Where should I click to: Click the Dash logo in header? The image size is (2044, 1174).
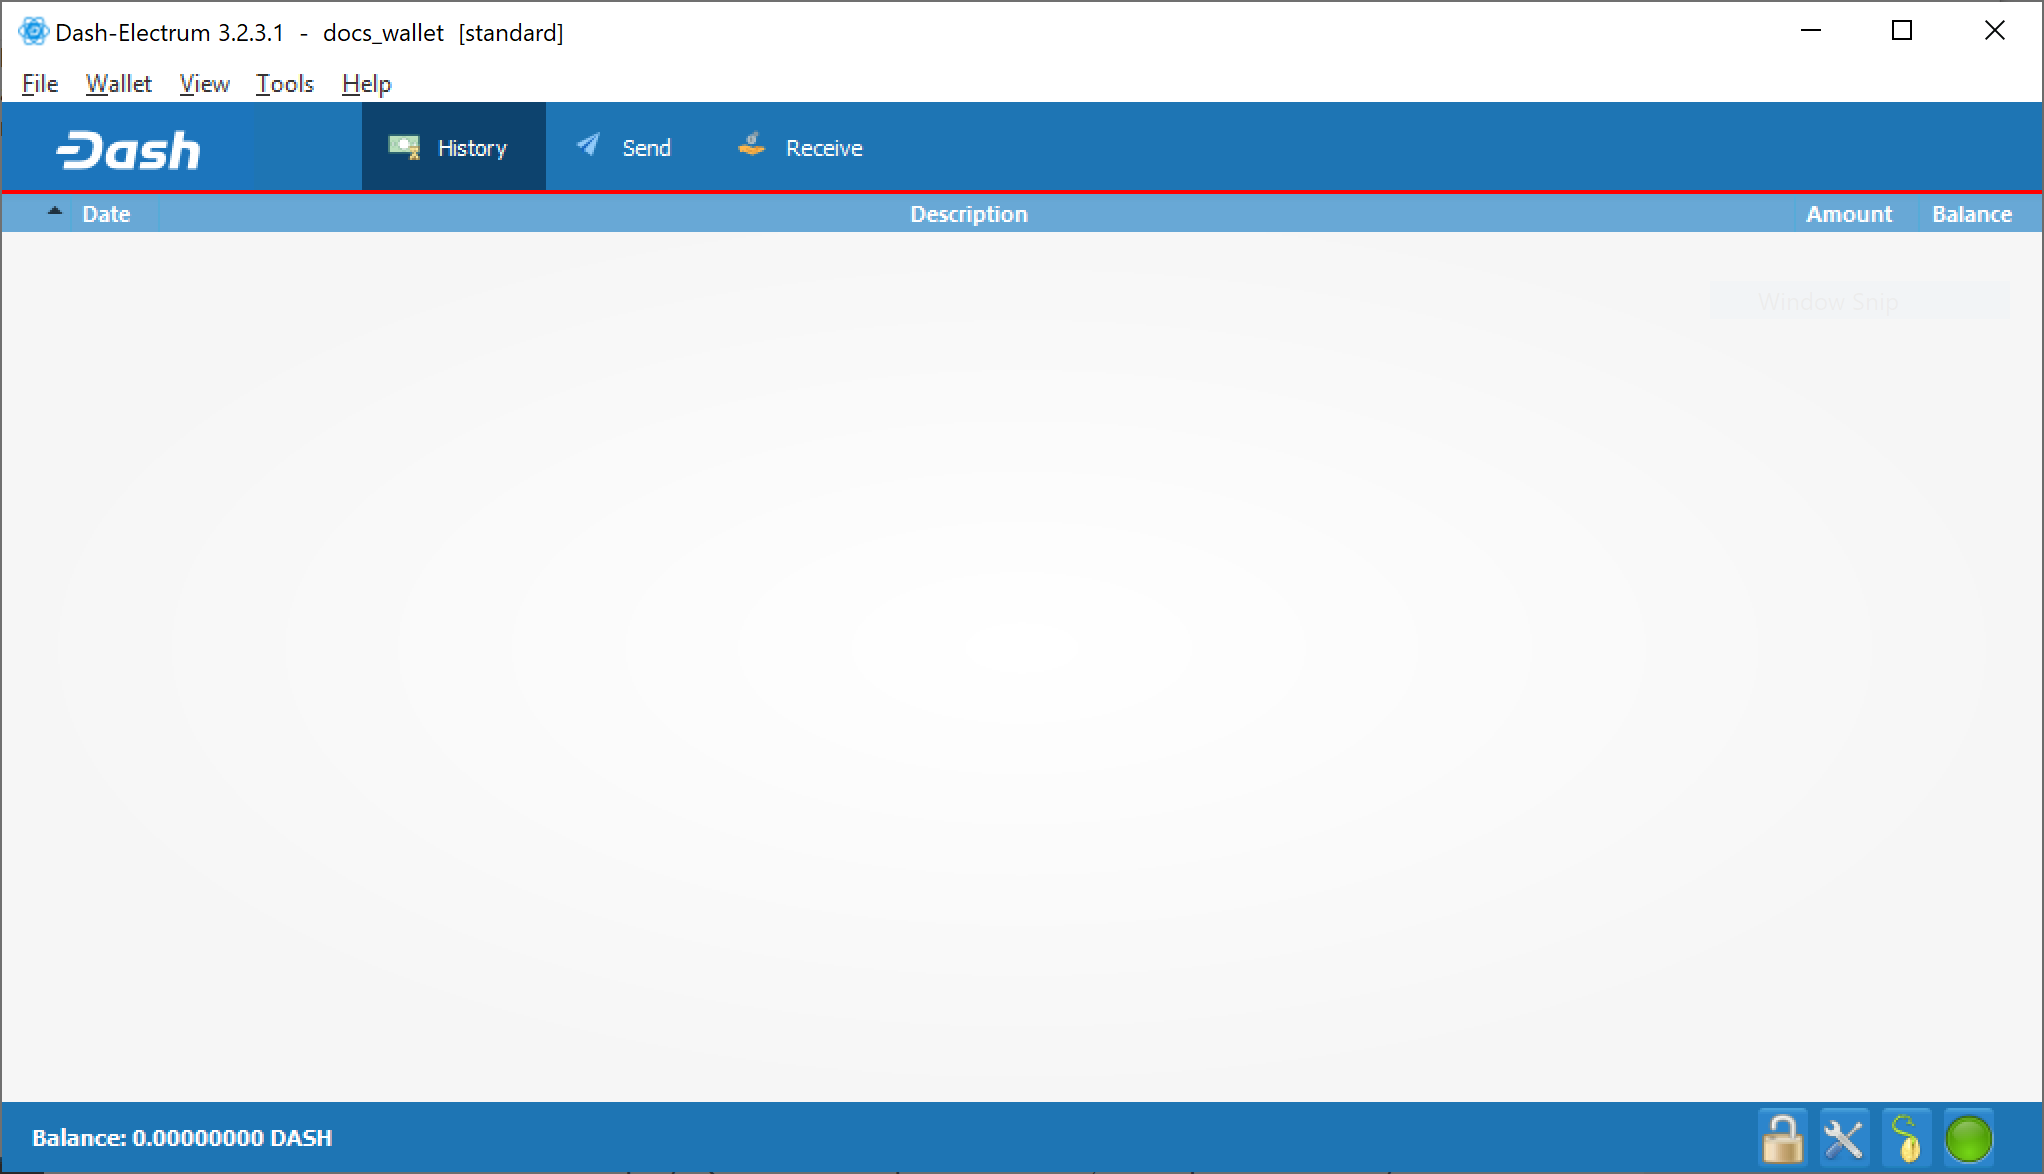[129, 150]
